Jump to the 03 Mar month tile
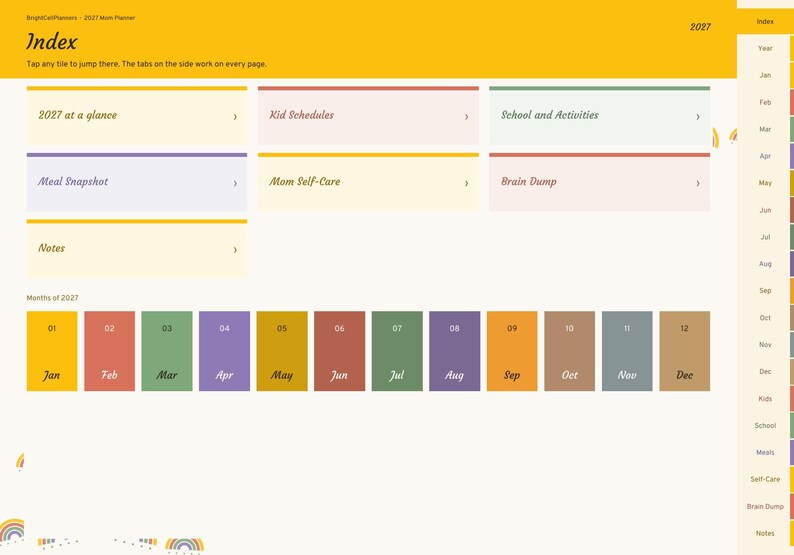The image size is (794, 555). click(x=167, y=351)
